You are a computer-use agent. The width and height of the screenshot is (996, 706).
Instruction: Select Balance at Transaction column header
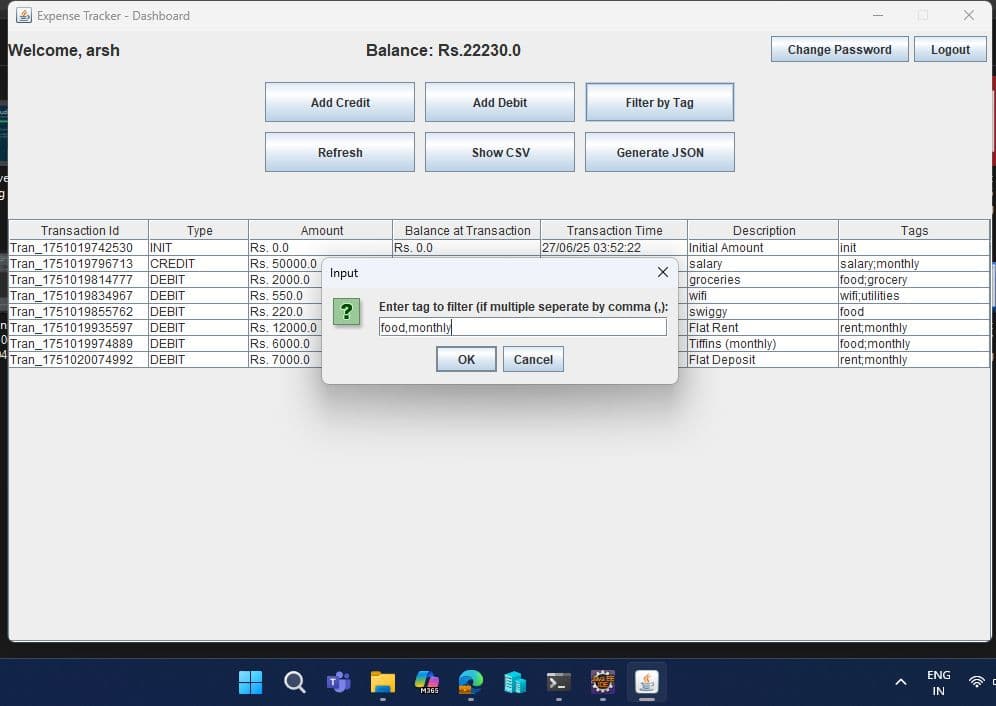(467, 230)
